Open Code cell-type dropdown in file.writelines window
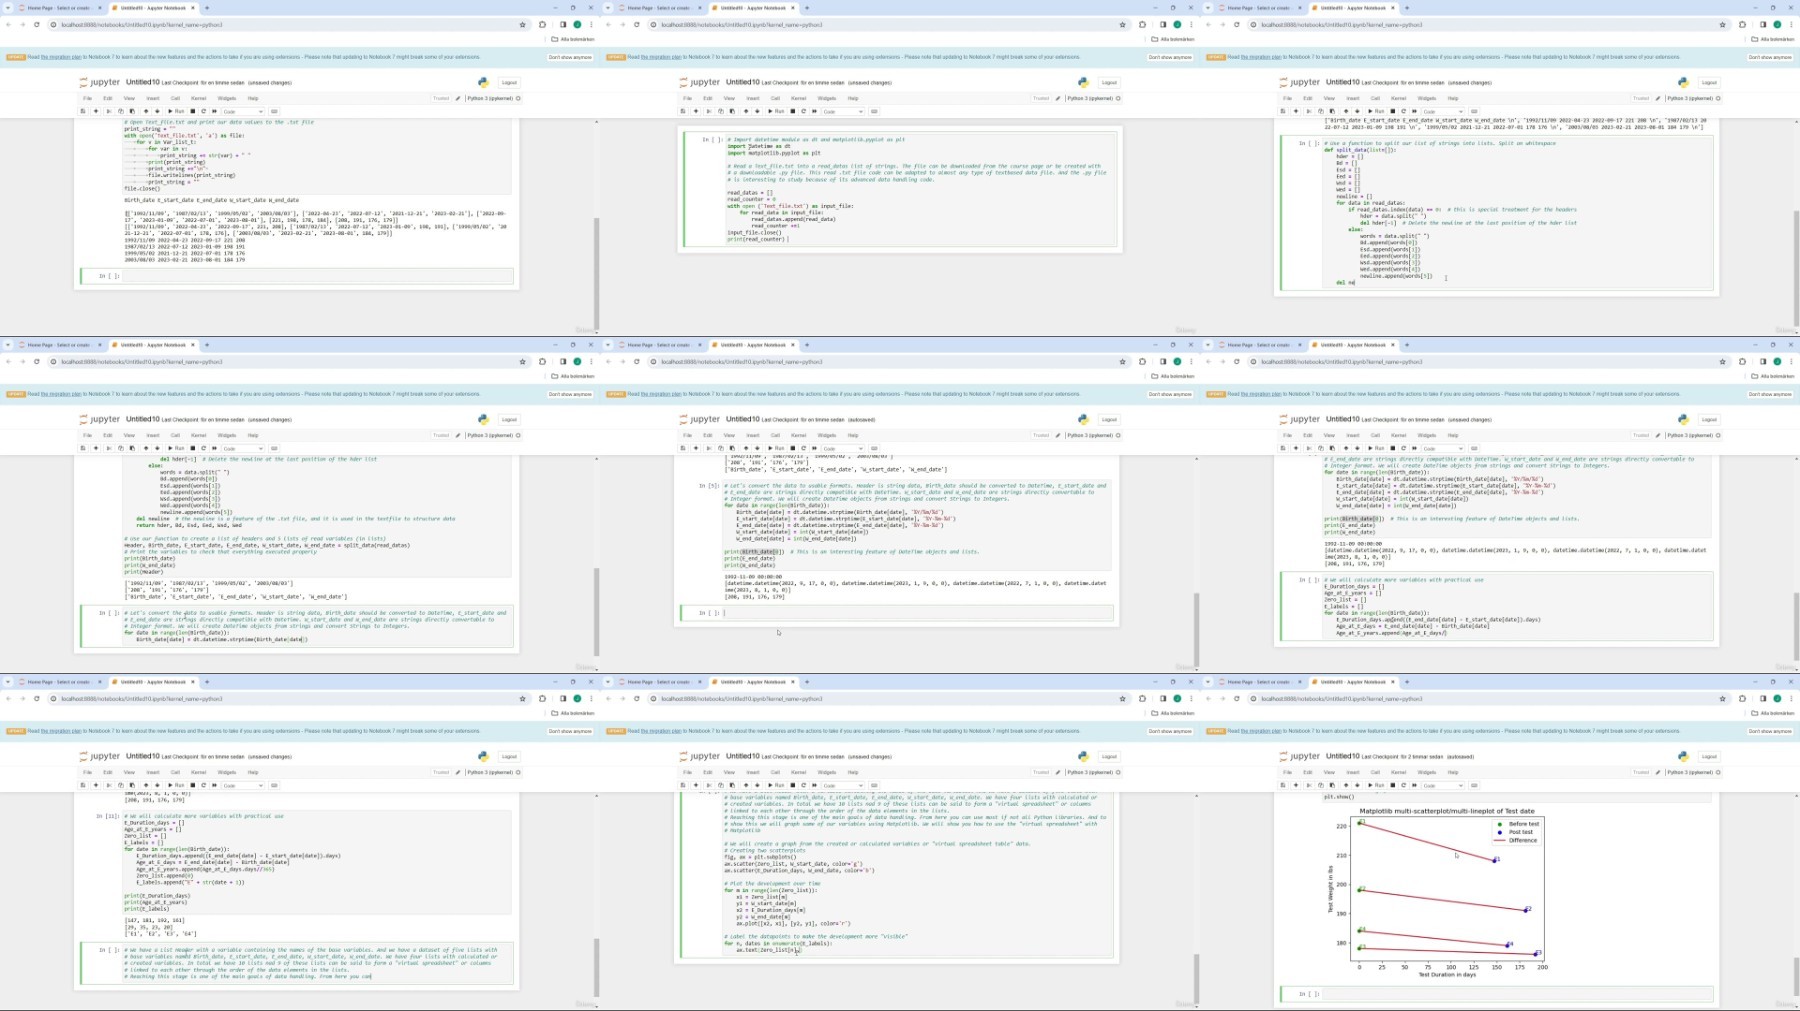The width and height of the screenshot is (1800, 1011). point(243,111)
